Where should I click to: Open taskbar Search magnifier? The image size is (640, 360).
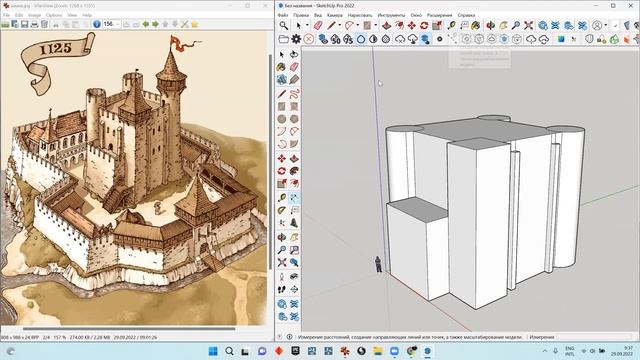point(229,351)
